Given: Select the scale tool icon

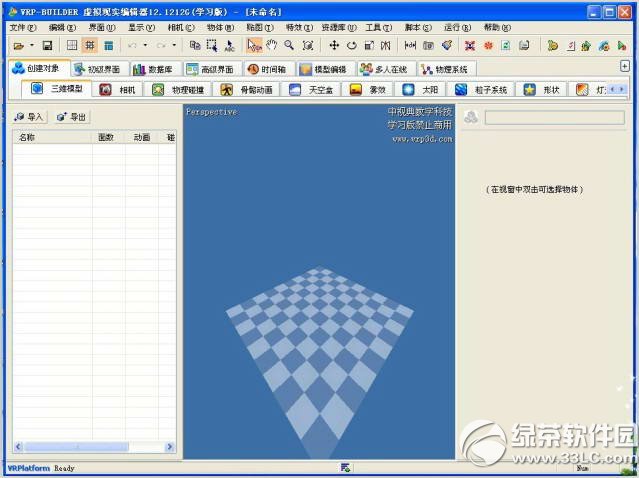Looking at the screenshot, I should click(x=369, y=45).
